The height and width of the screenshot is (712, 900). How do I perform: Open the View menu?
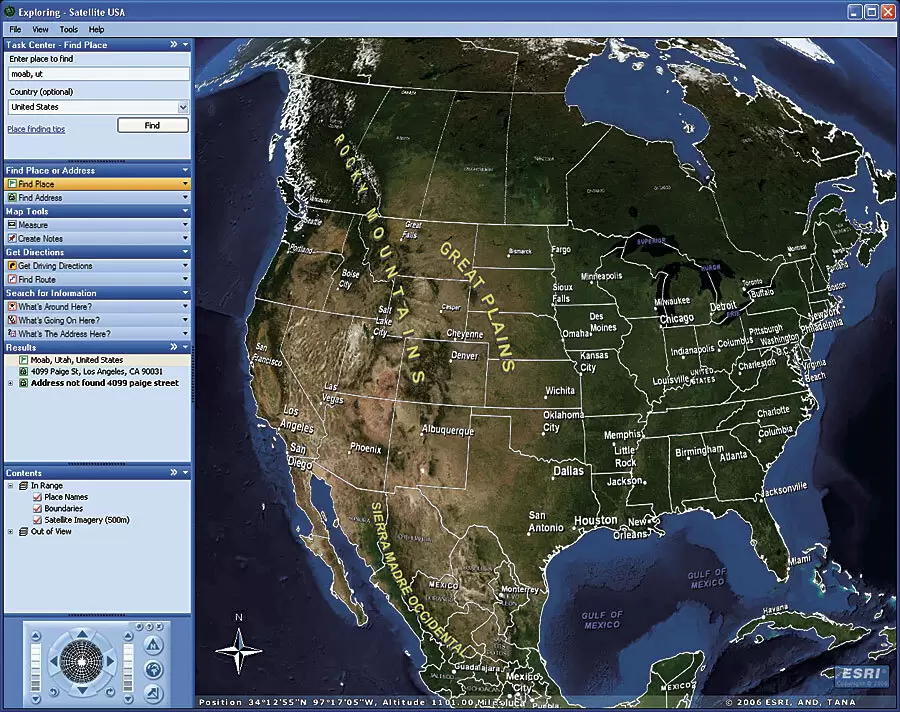pos(40,29)
